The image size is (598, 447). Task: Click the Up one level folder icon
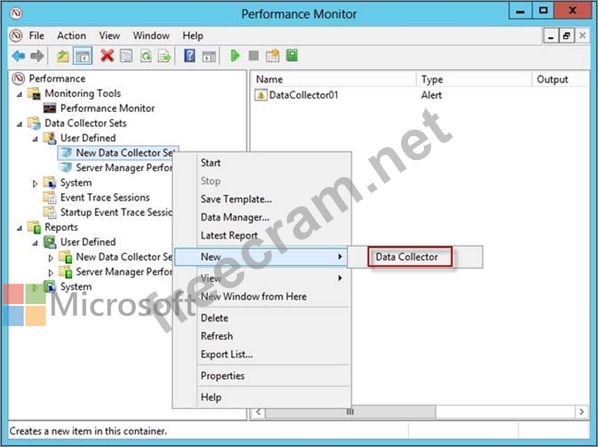click(x=63, y=56)
